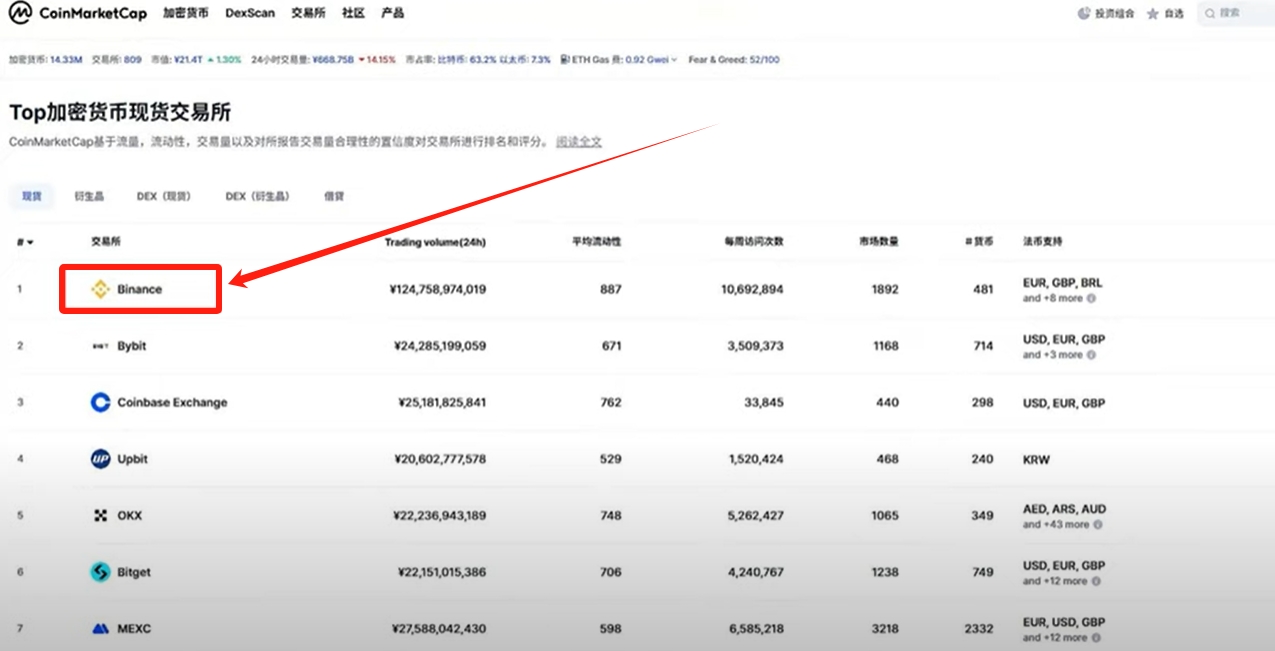Click Upbit fiat support KRW
Screen dimensions: 1275x651
click(1036, 459)
